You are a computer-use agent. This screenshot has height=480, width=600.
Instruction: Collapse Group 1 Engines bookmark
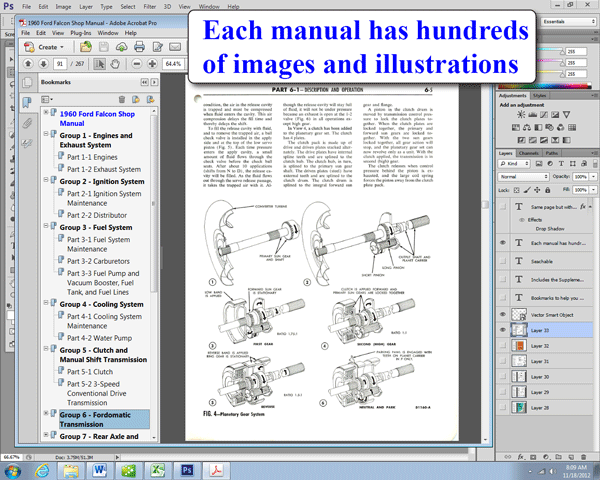(46, 134)
